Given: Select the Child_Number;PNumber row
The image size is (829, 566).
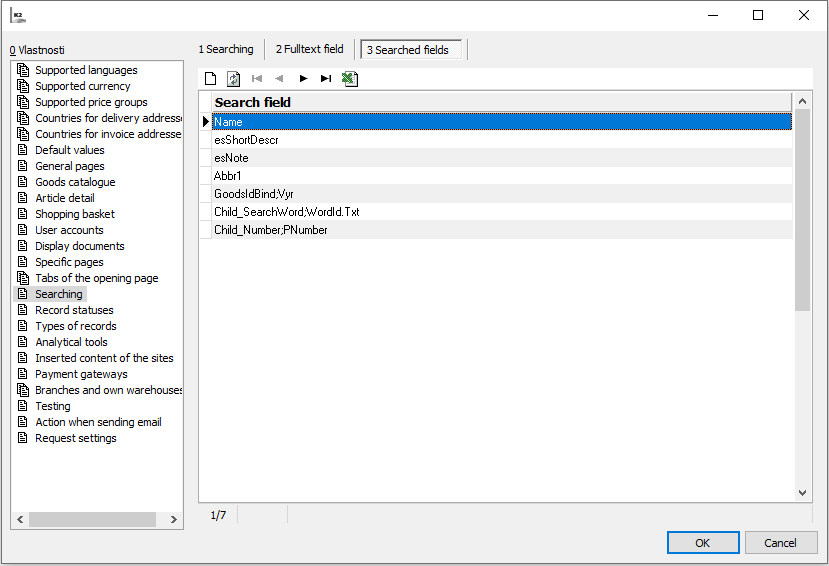Looking at the screenshot, I should tap(270, 230).
